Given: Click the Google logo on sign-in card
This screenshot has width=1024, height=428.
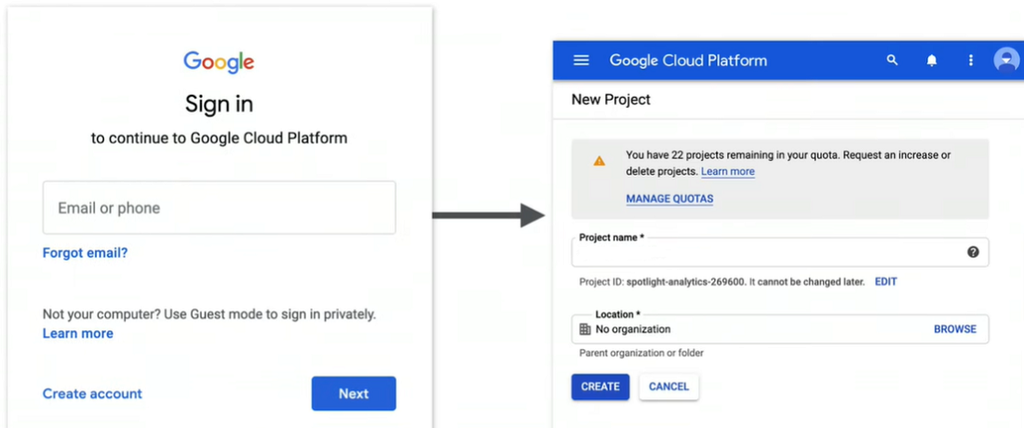Looking at the screenshot, I should [219, 62].
